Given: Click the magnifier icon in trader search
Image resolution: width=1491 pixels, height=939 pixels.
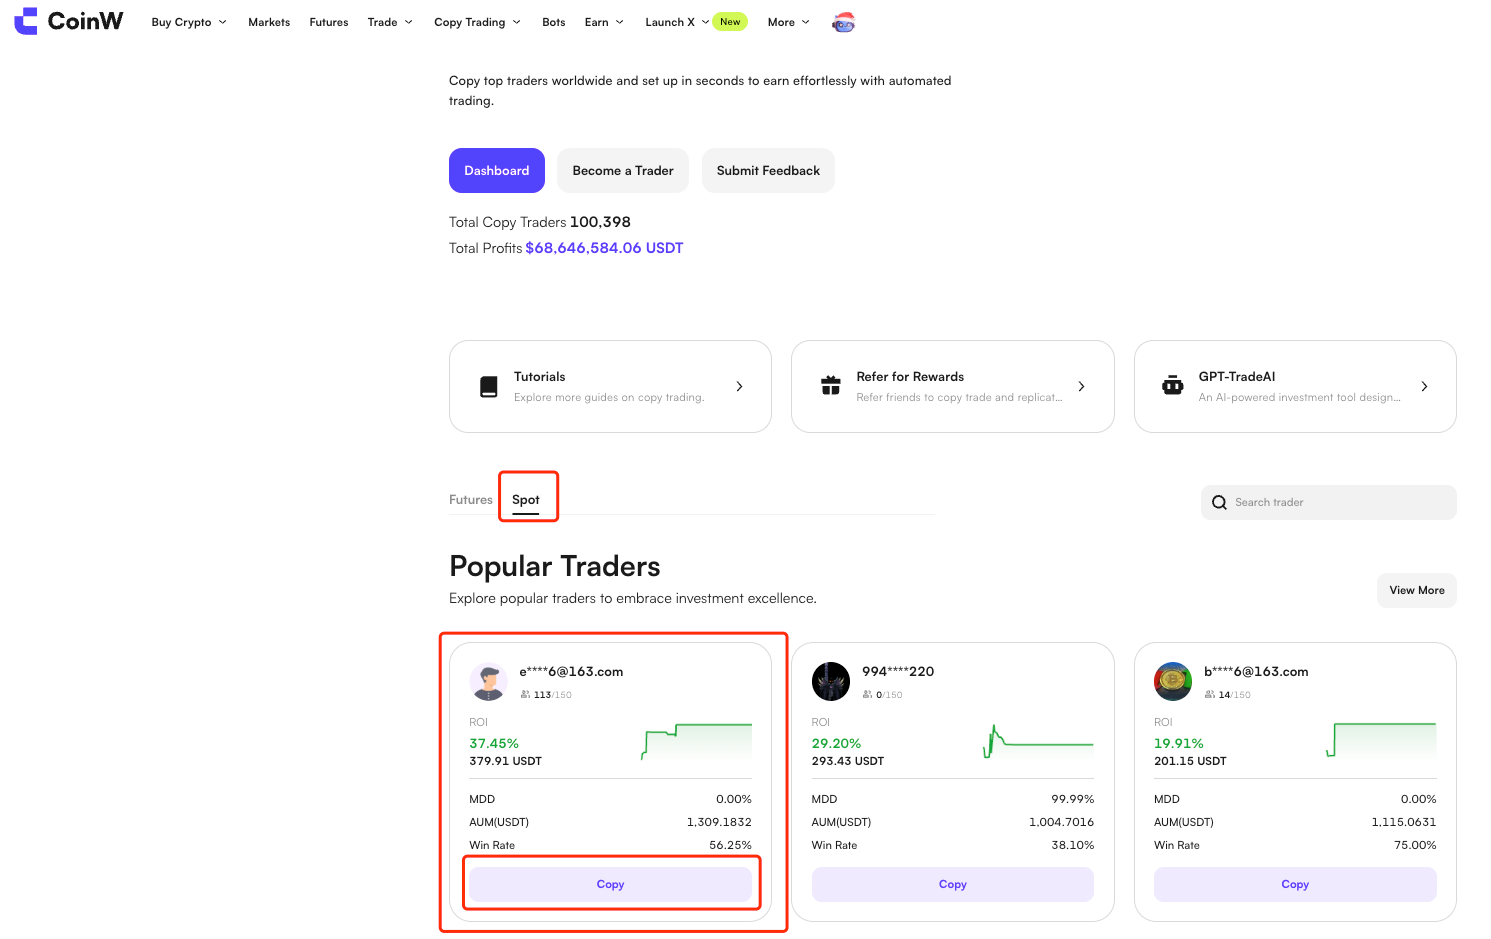Looking at the screenshot, I should click(1219, 503).
